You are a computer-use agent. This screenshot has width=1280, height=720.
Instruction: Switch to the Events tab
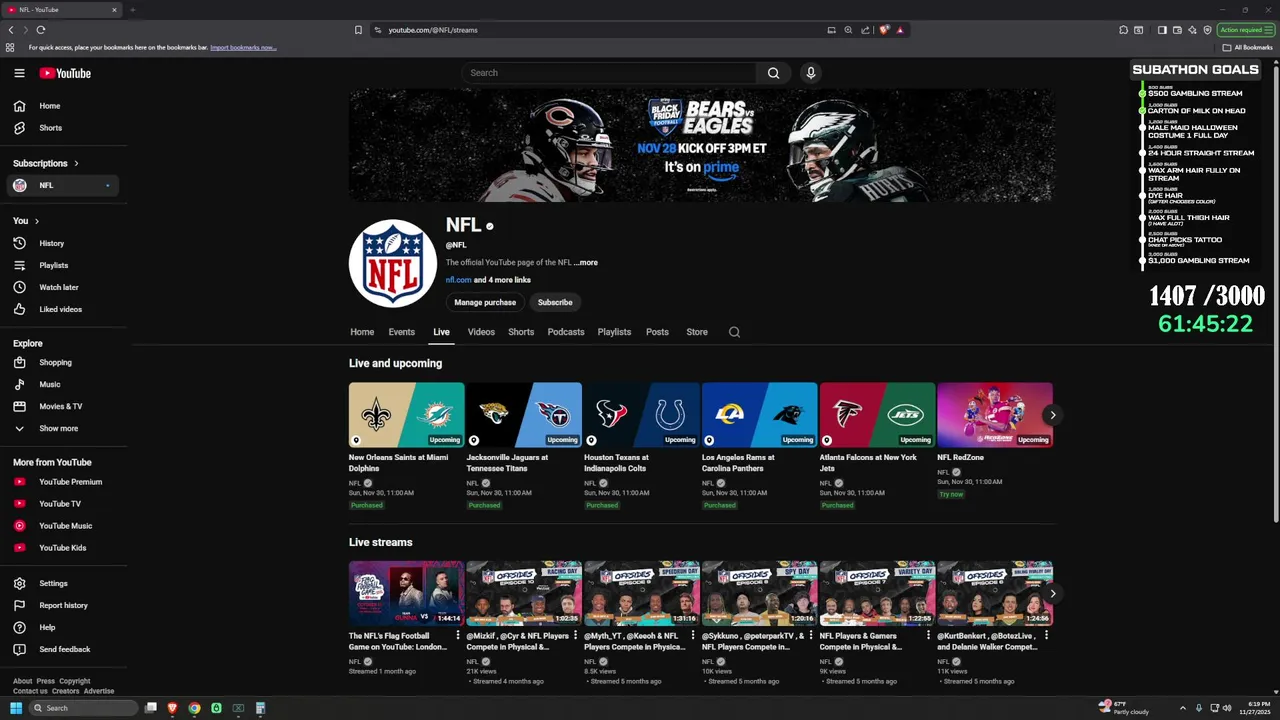click(x=401, y=332)
